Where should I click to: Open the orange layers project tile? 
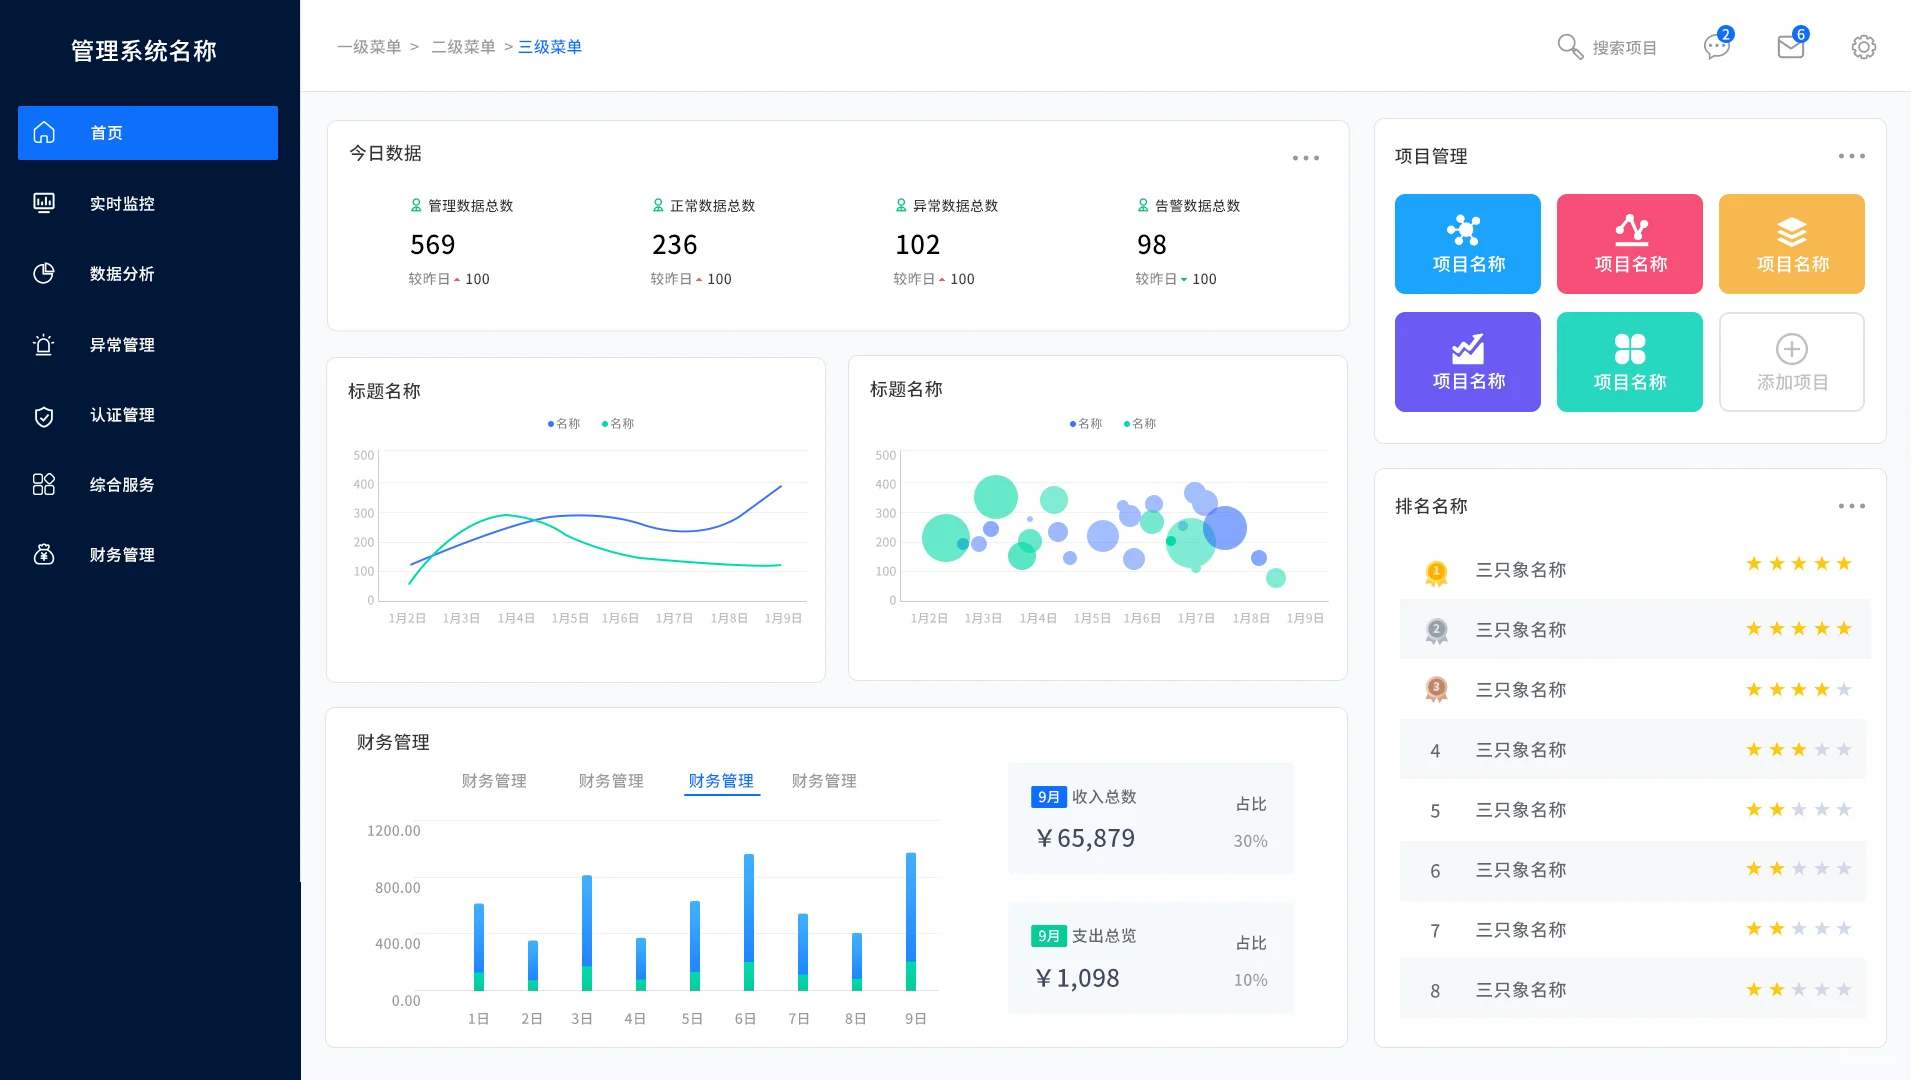point(1791,244)
